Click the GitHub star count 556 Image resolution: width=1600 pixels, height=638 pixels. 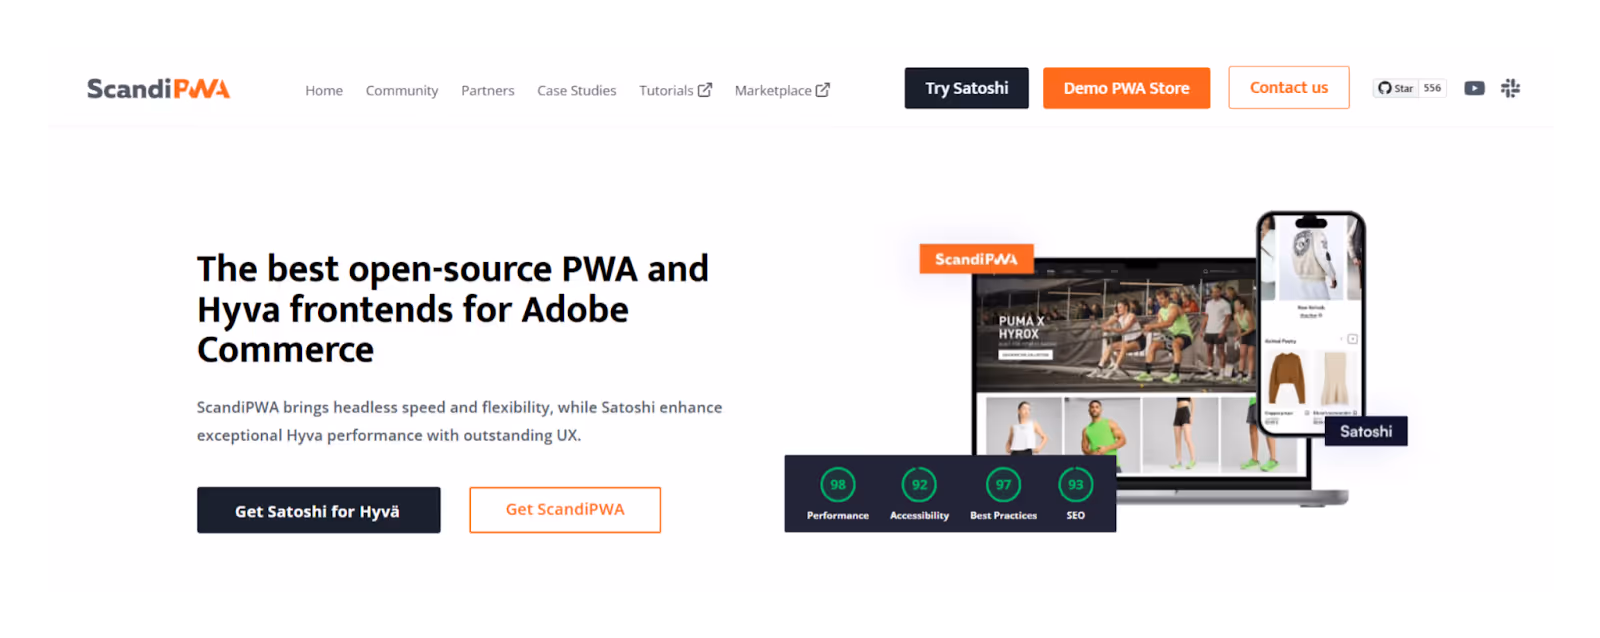click(x=1432, y=88)
